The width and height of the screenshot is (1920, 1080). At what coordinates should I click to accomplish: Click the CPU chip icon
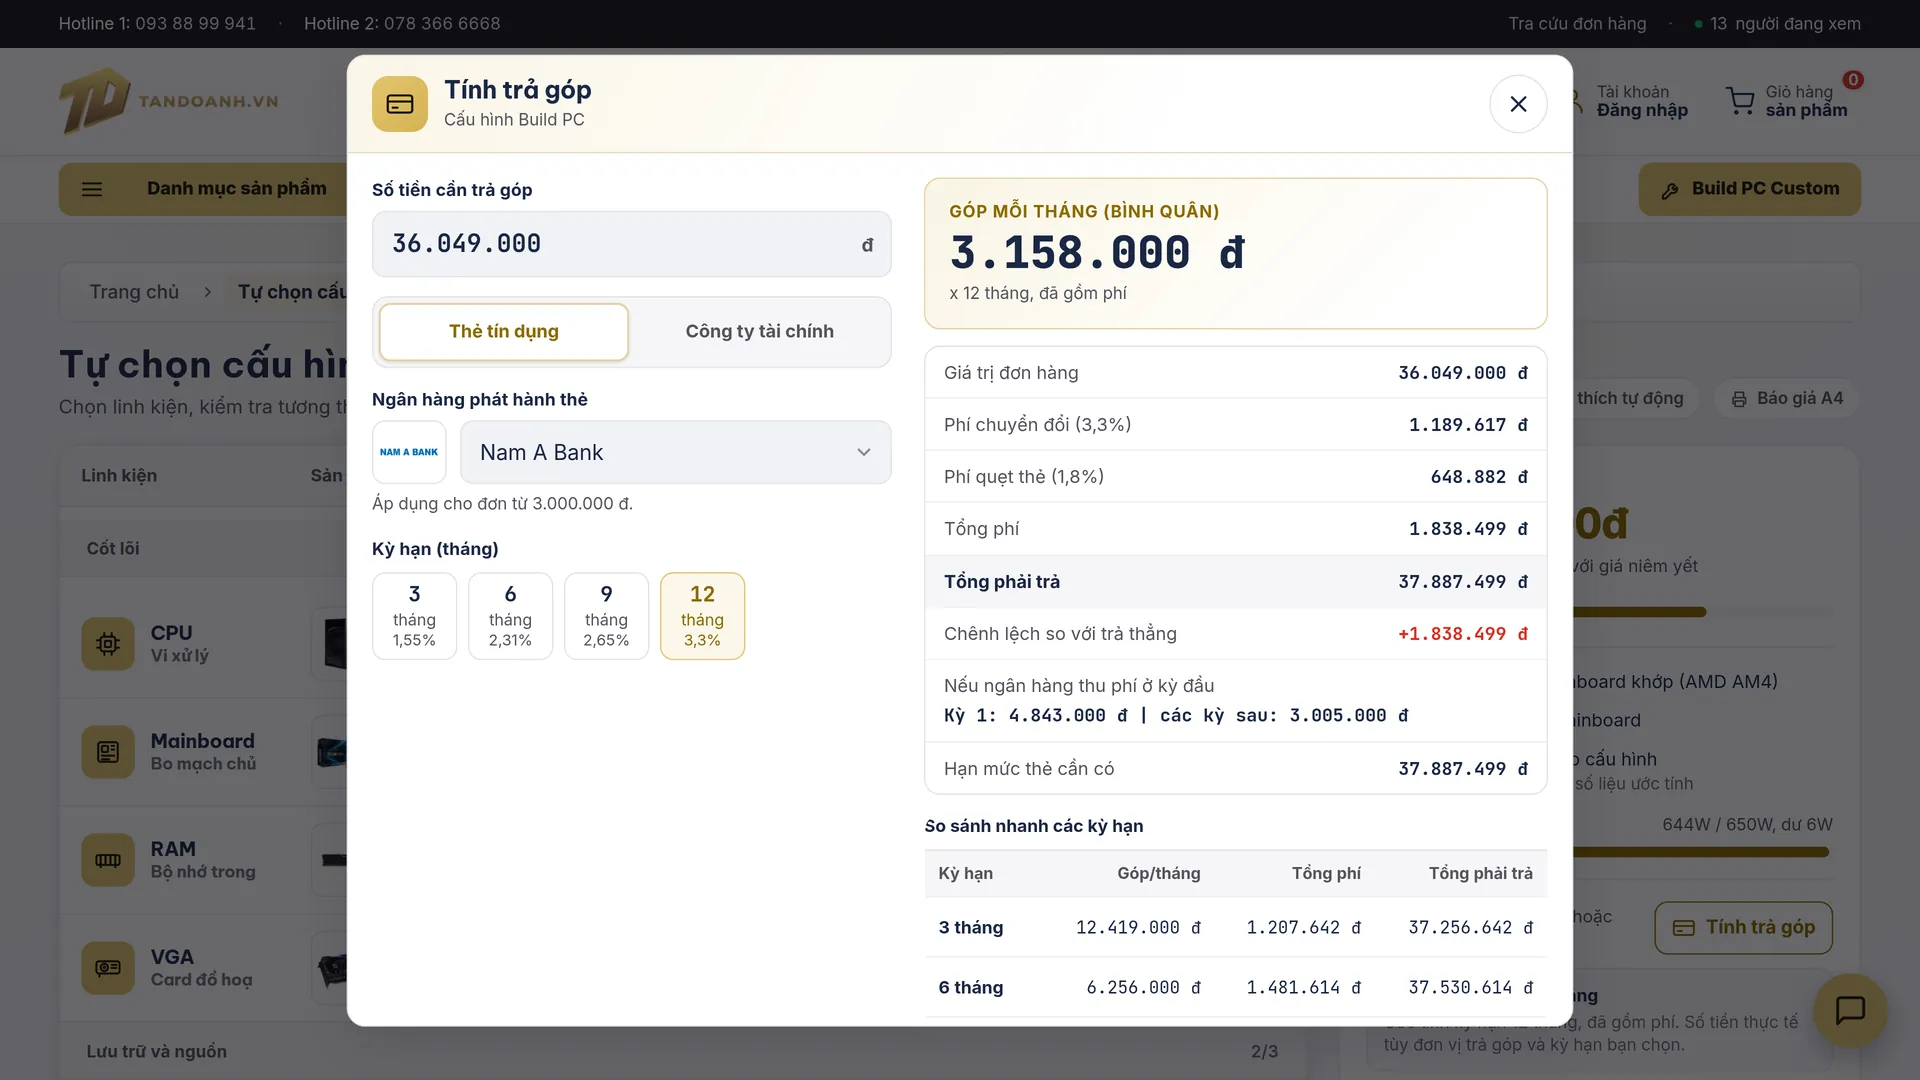[108, 644]
